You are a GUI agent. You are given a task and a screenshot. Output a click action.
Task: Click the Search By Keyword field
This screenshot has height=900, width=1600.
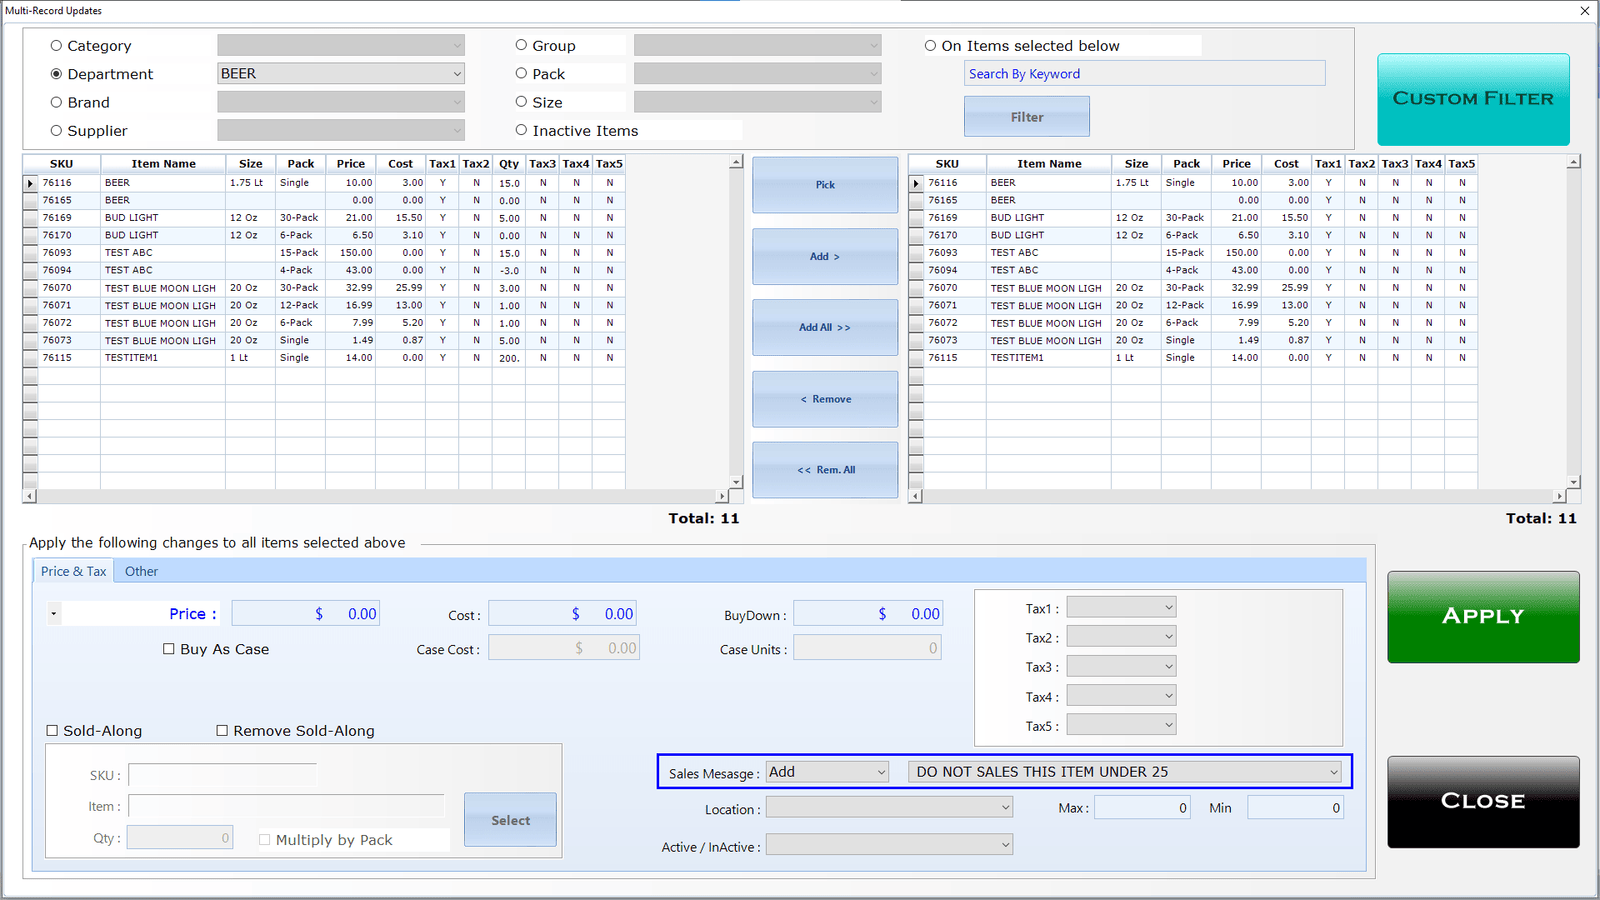tap(1145, 74)
